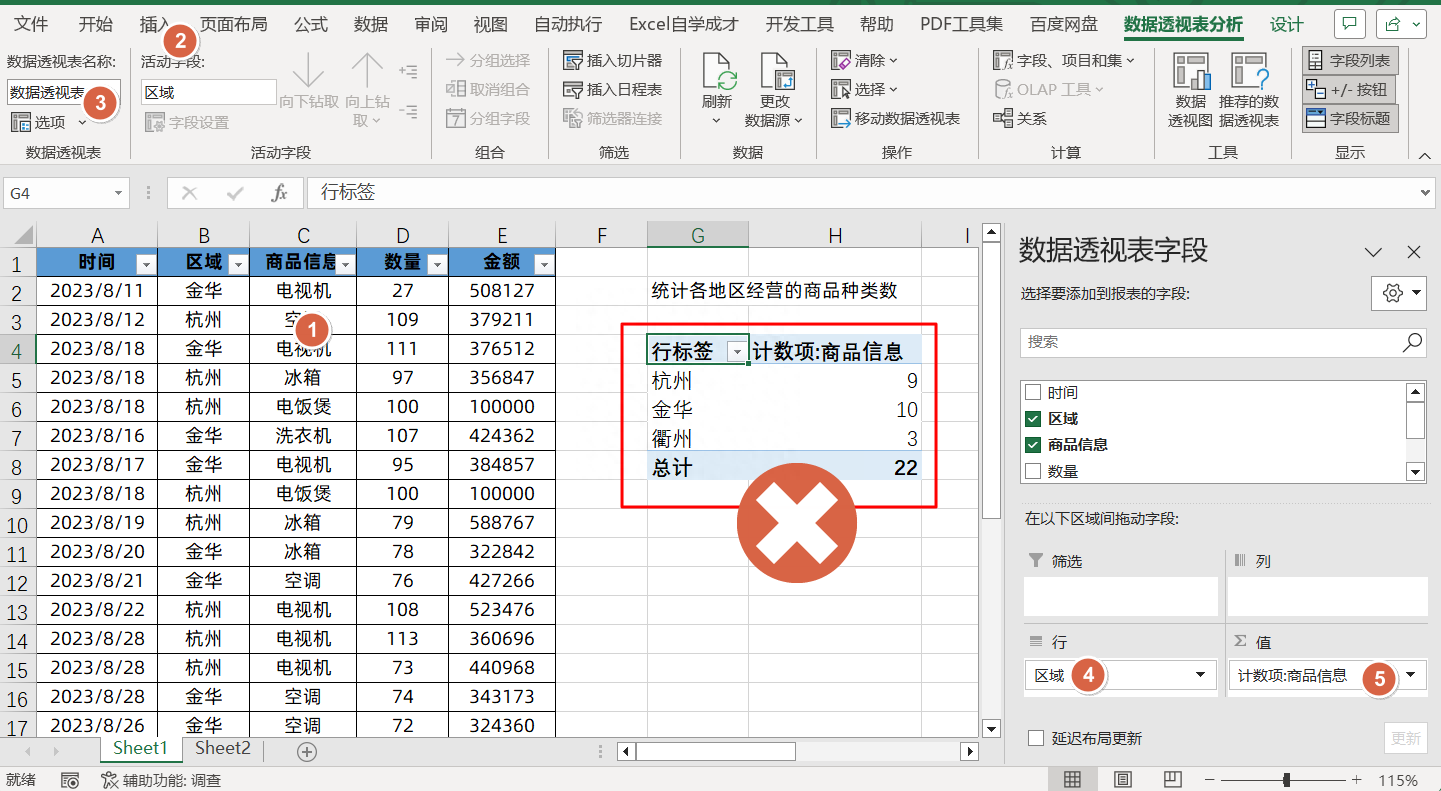Viewport: 1441px width, 791px height.
Task: Select cell containing 衢州
Action: (x=697, y=438)
